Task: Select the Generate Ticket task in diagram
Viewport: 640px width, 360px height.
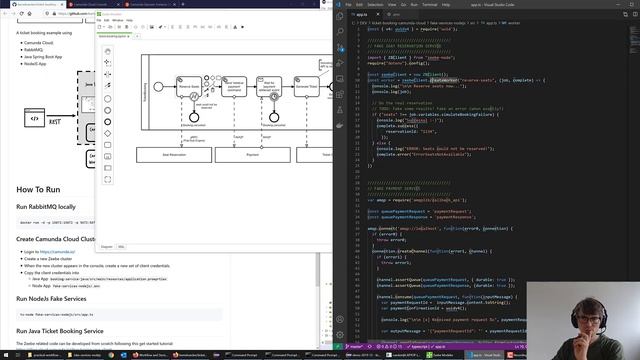Action: [x=307, y=86]
